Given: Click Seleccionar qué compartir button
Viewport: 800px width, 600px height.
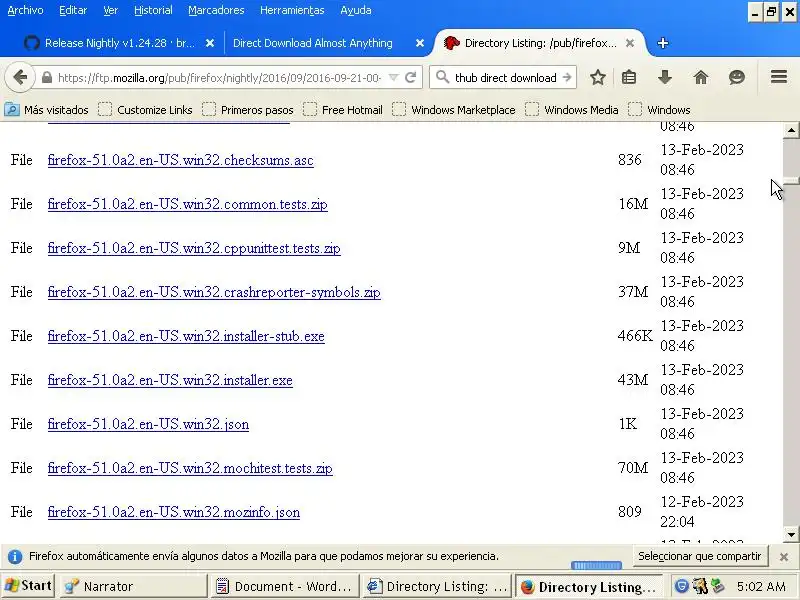Looking at the screenshot, I should [x=699, y=556].
